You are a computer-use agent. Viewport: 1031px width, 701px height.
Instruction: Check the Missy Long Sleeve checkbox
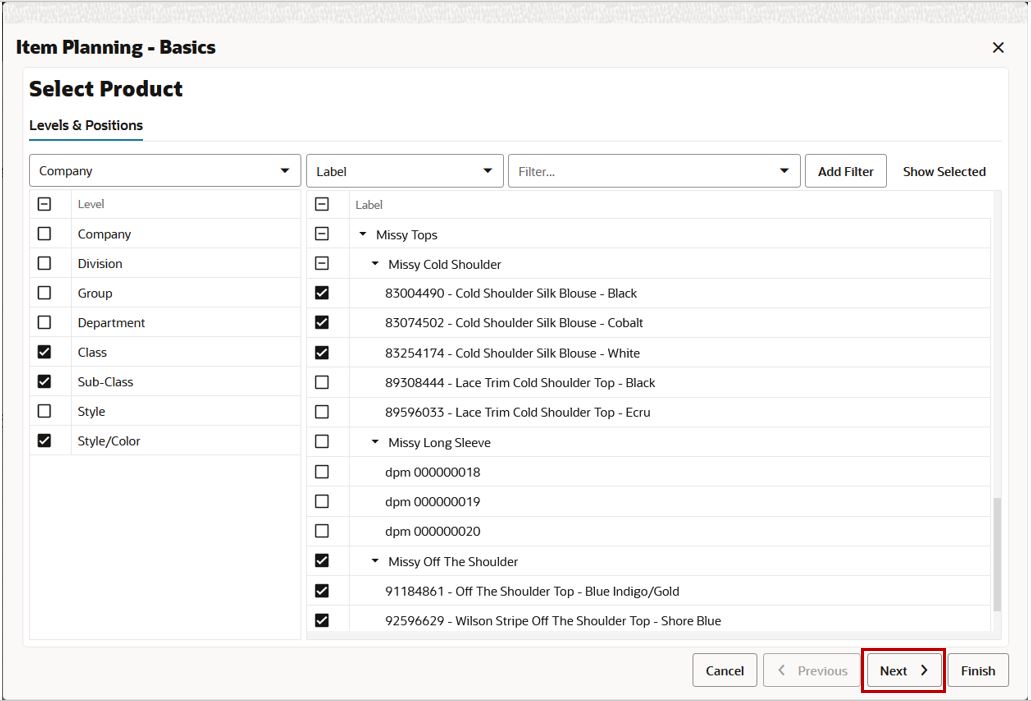coord(322,441)
